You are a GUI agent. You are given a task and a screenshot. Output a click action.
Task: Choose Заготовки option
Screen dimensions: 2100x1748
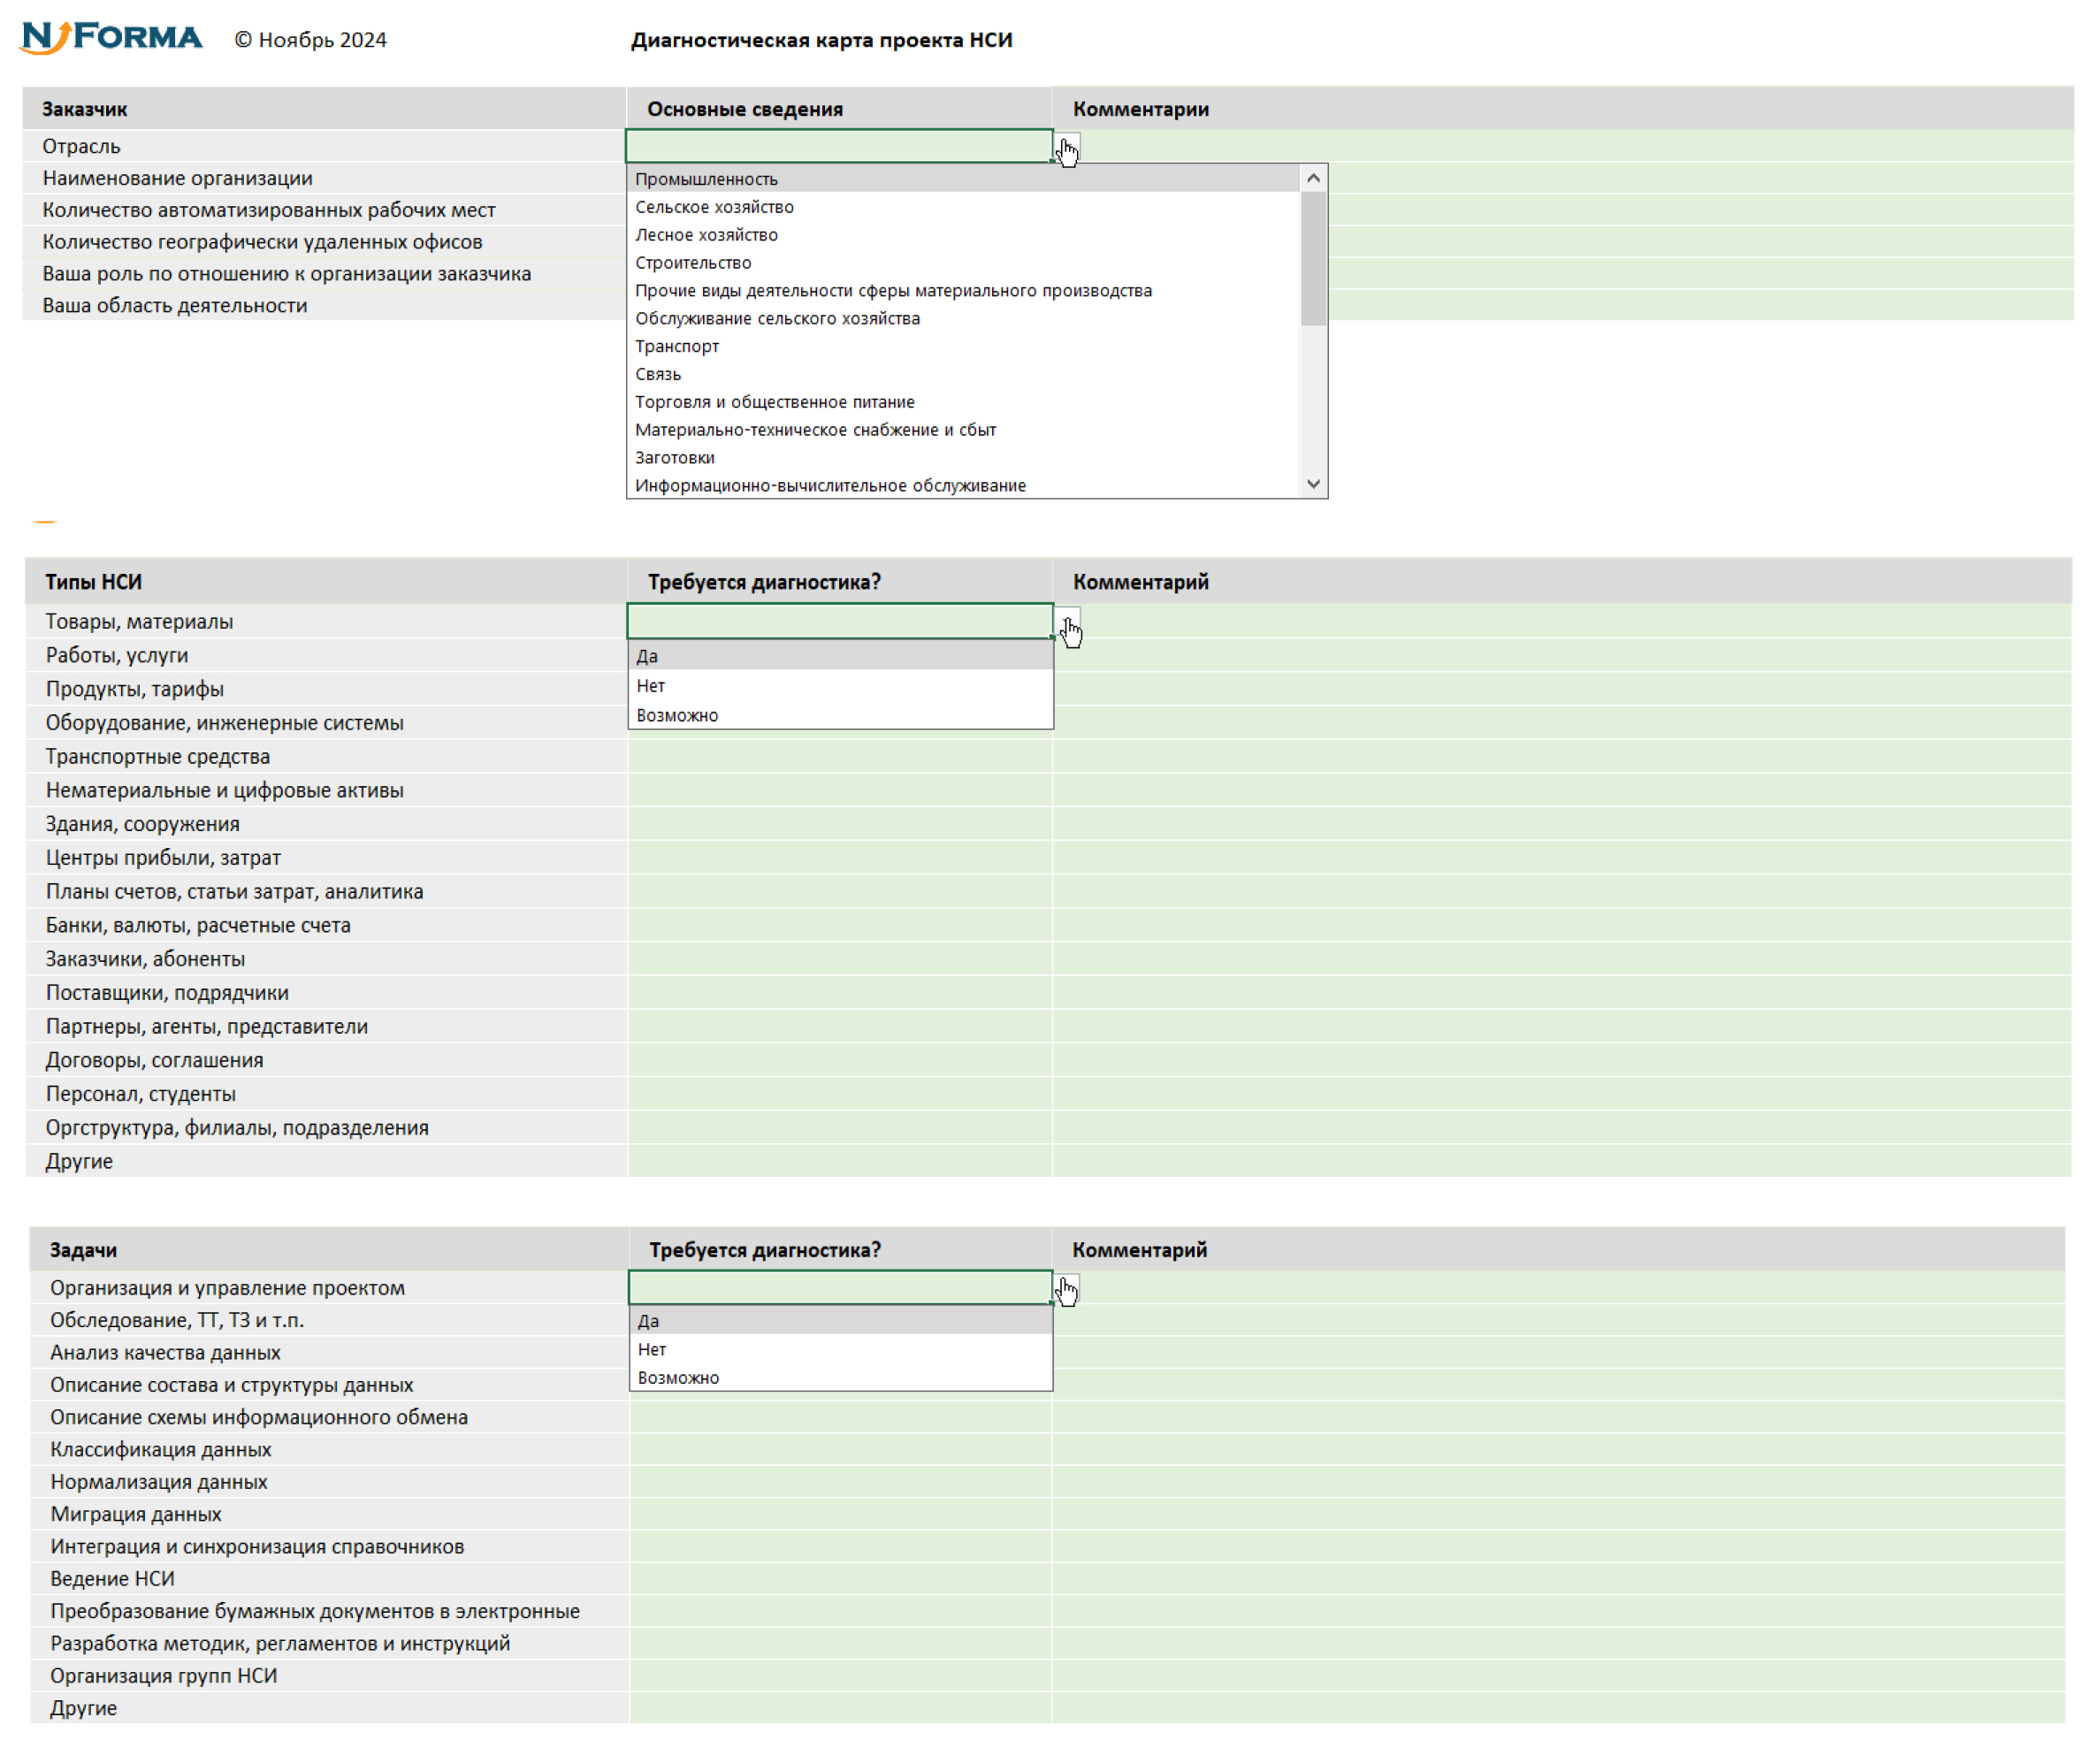pos(963,459)
